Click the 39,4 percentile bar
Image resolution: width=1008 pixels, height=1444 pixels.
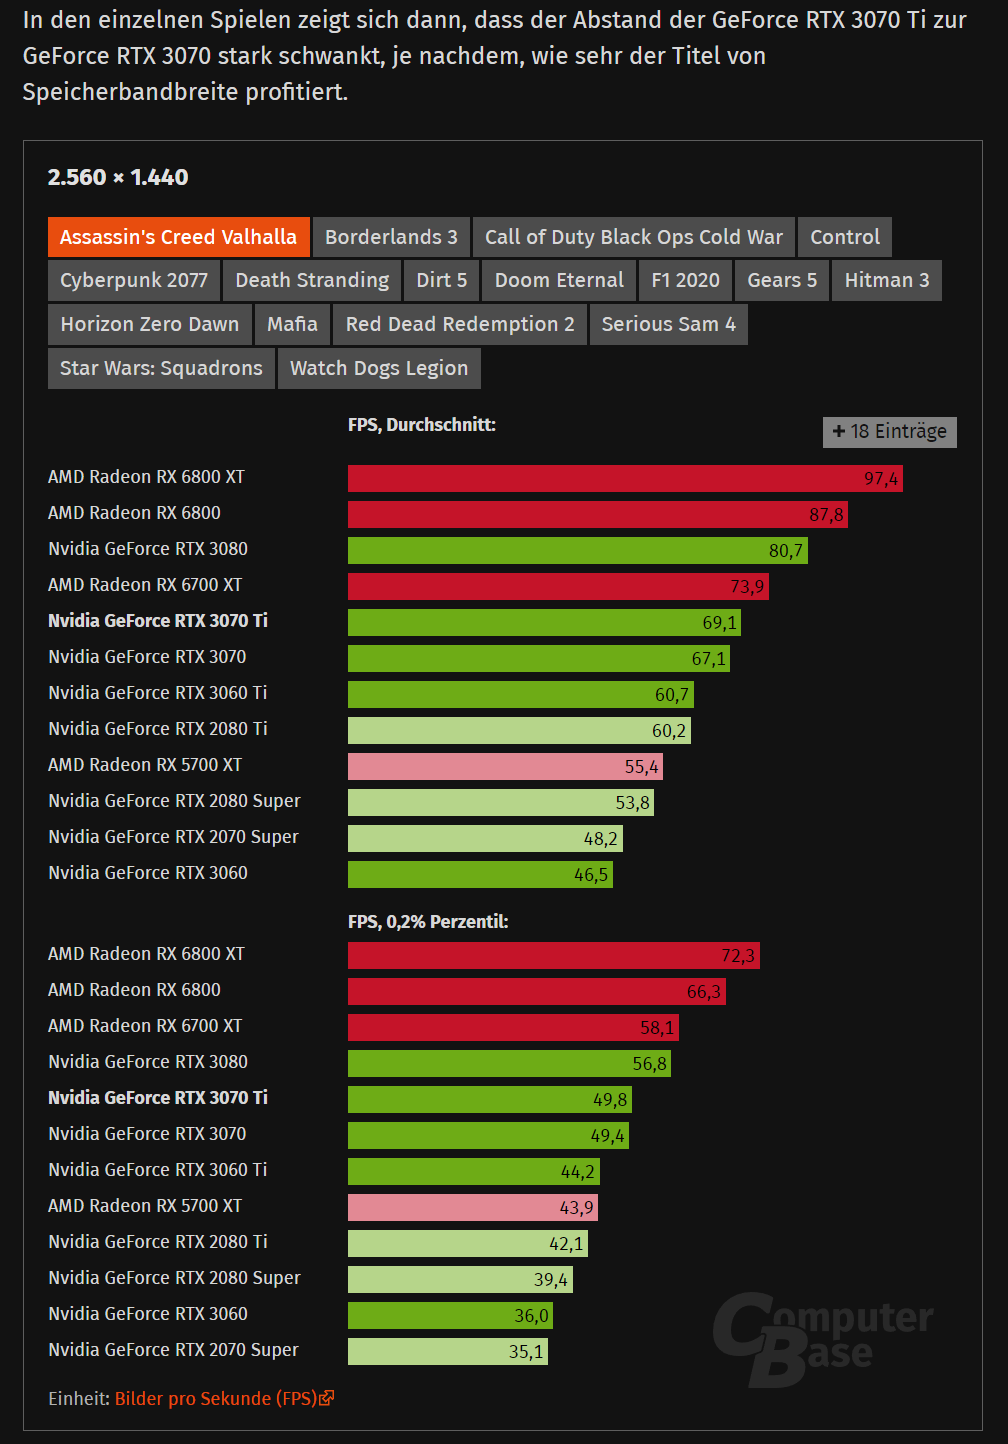460,1279
